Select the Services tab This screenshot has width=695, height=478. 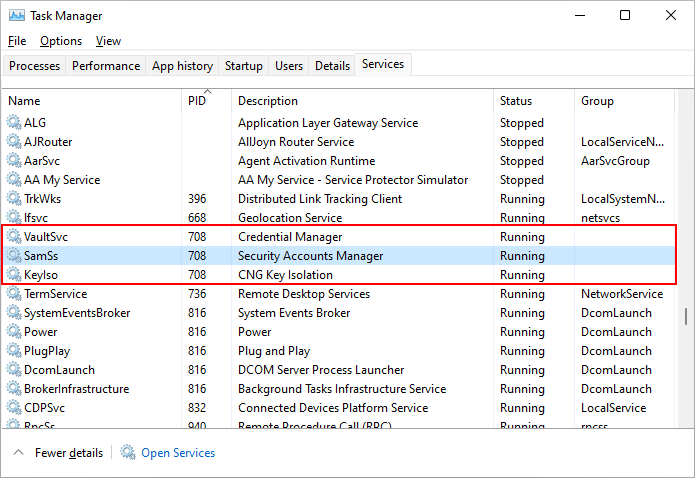pos(383,64)
